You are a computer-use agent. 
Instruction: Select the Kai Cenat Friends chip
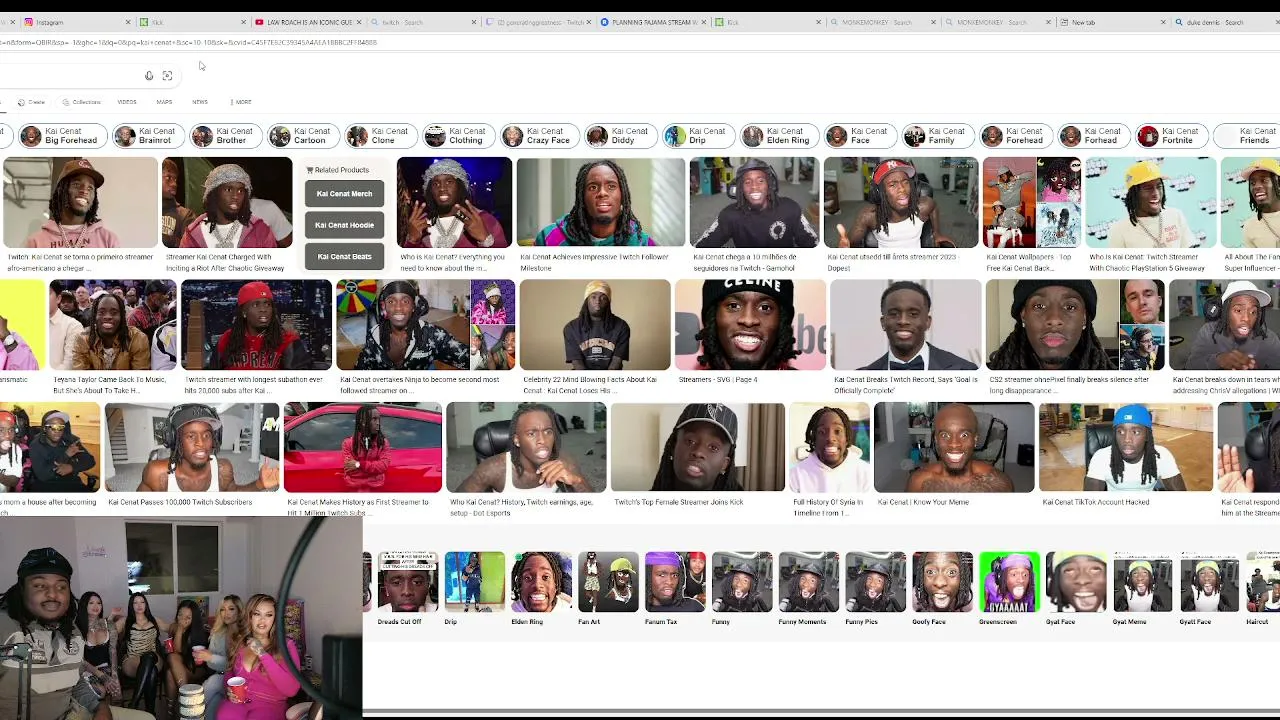point(1246,136)
